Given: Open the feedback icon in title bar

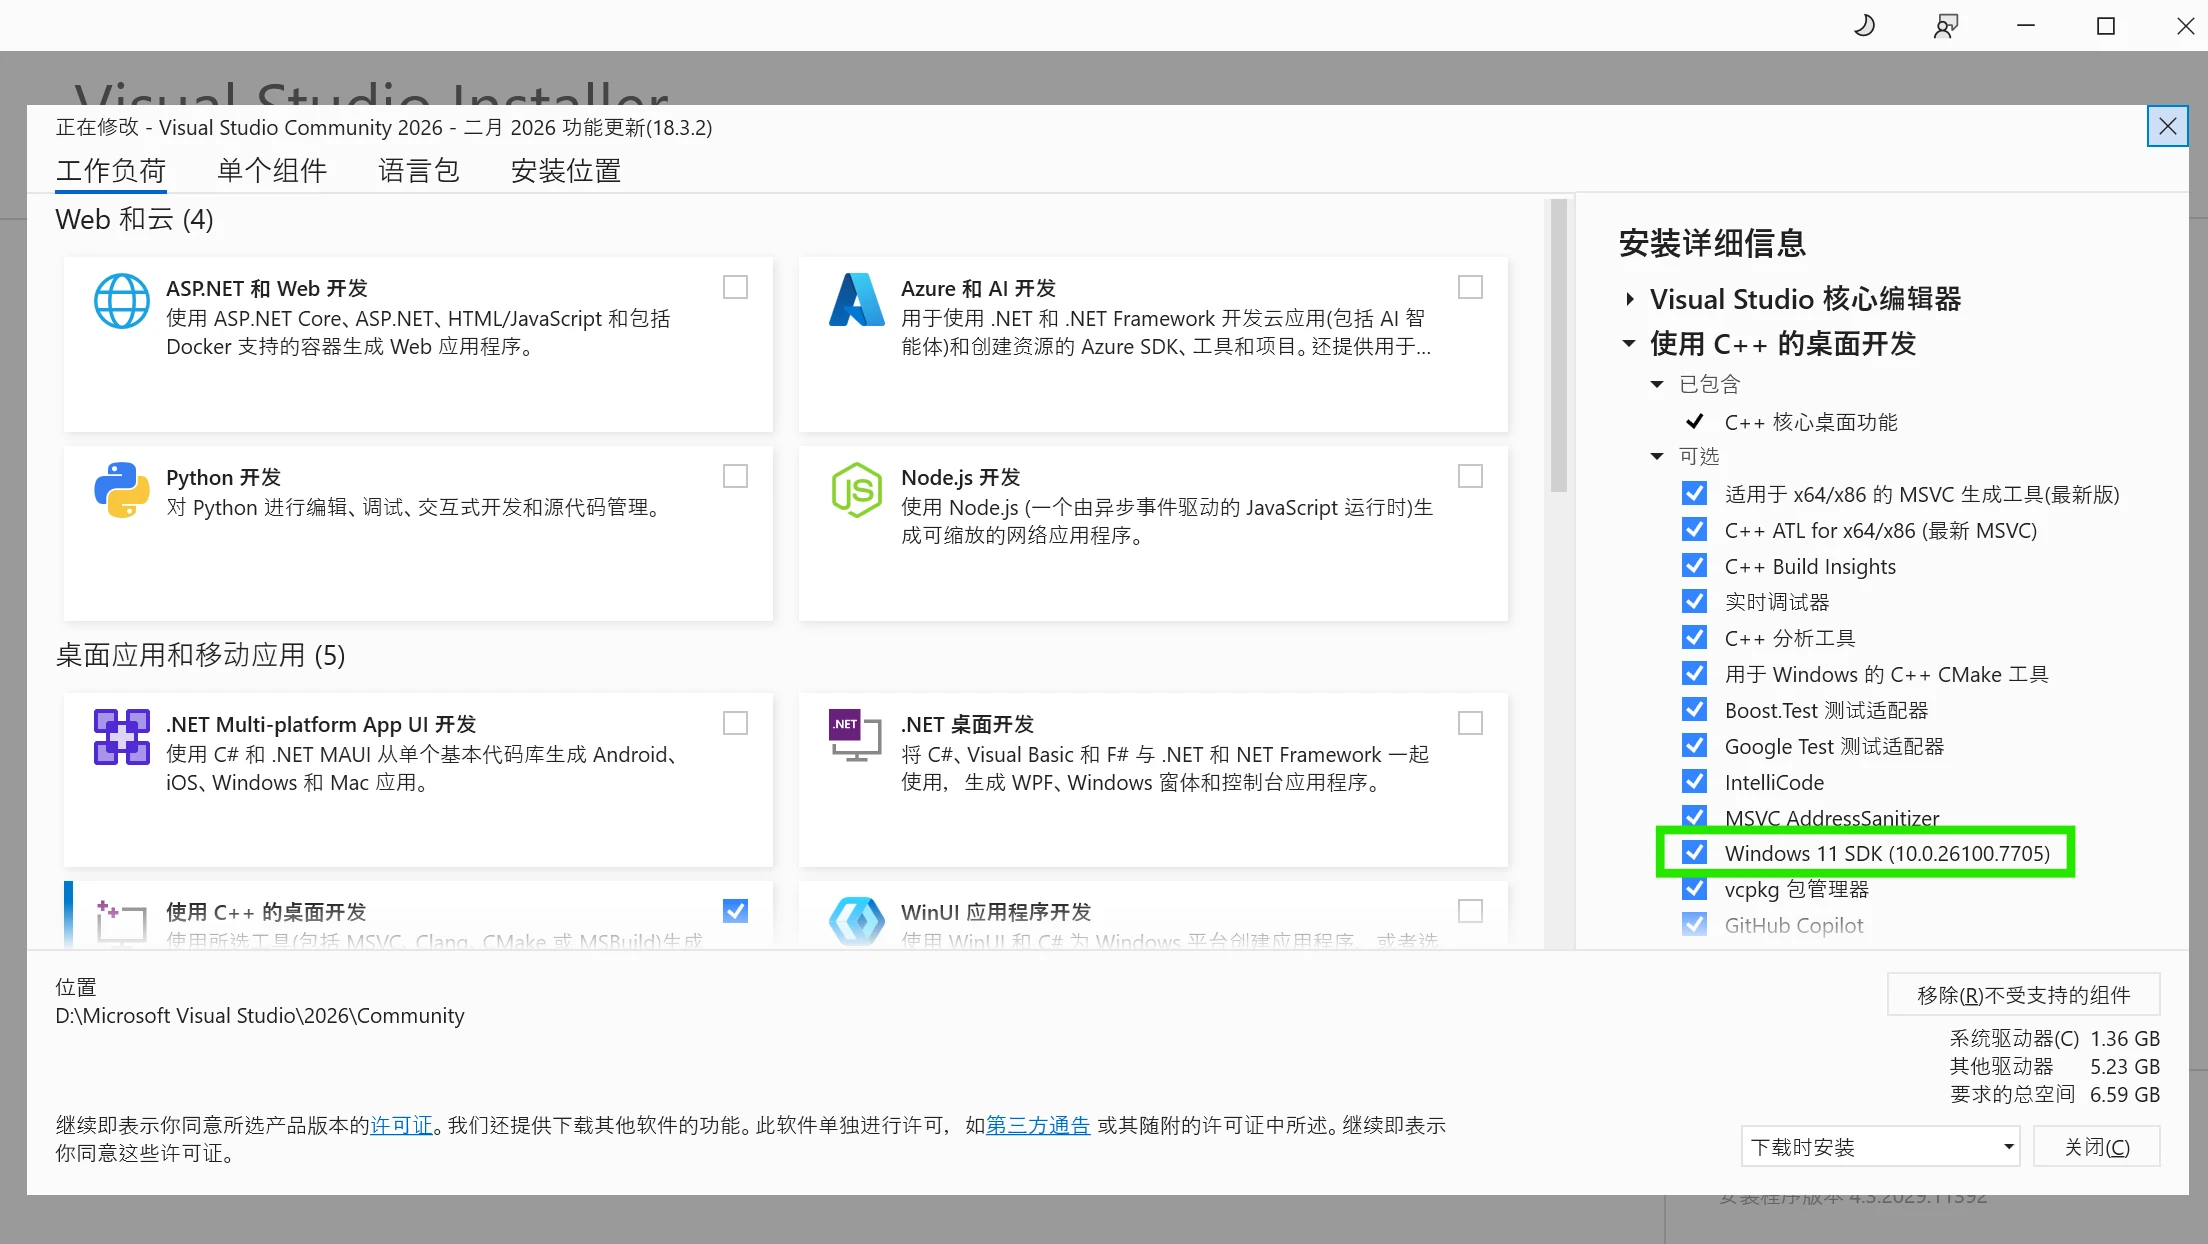Looking at the screenshot, I should [1945, 26].
